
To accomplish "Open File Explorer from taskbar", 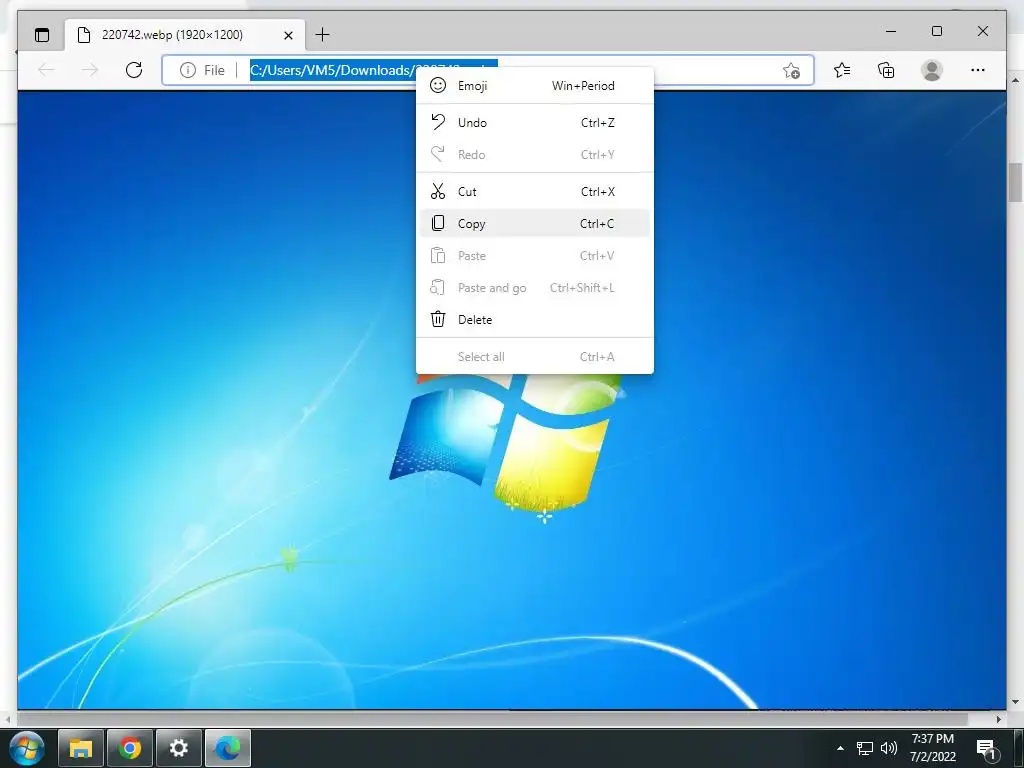I will (x=81, y=748).
